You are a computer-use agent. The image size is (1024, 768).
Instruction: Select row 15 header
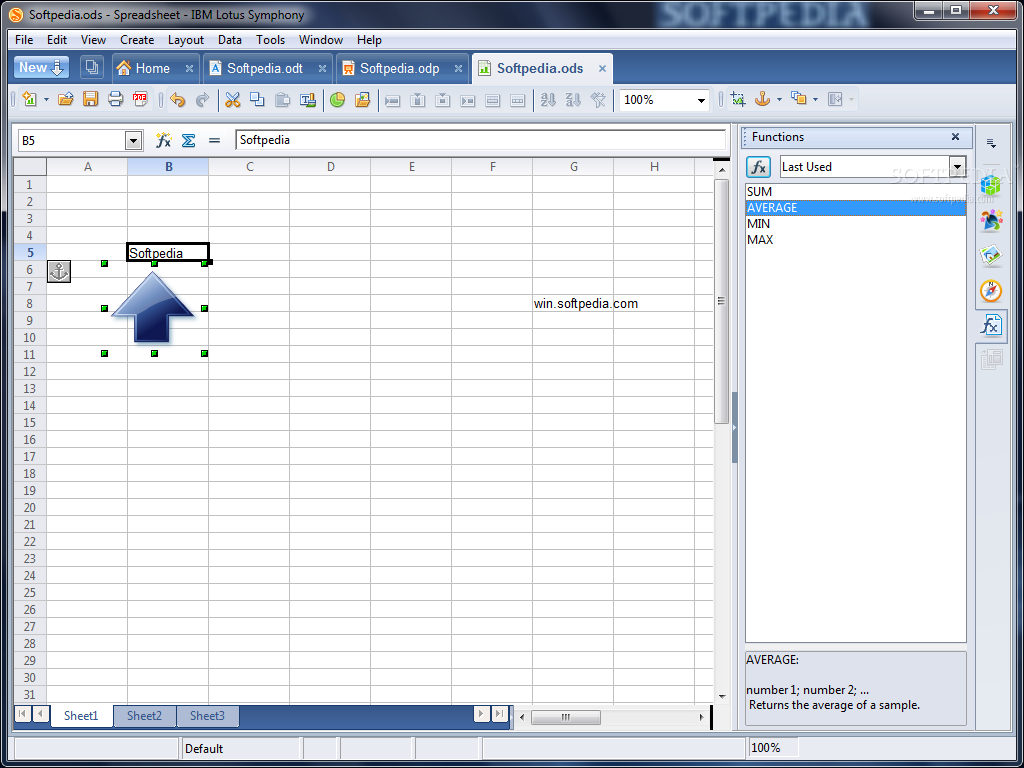pos(30,423)
